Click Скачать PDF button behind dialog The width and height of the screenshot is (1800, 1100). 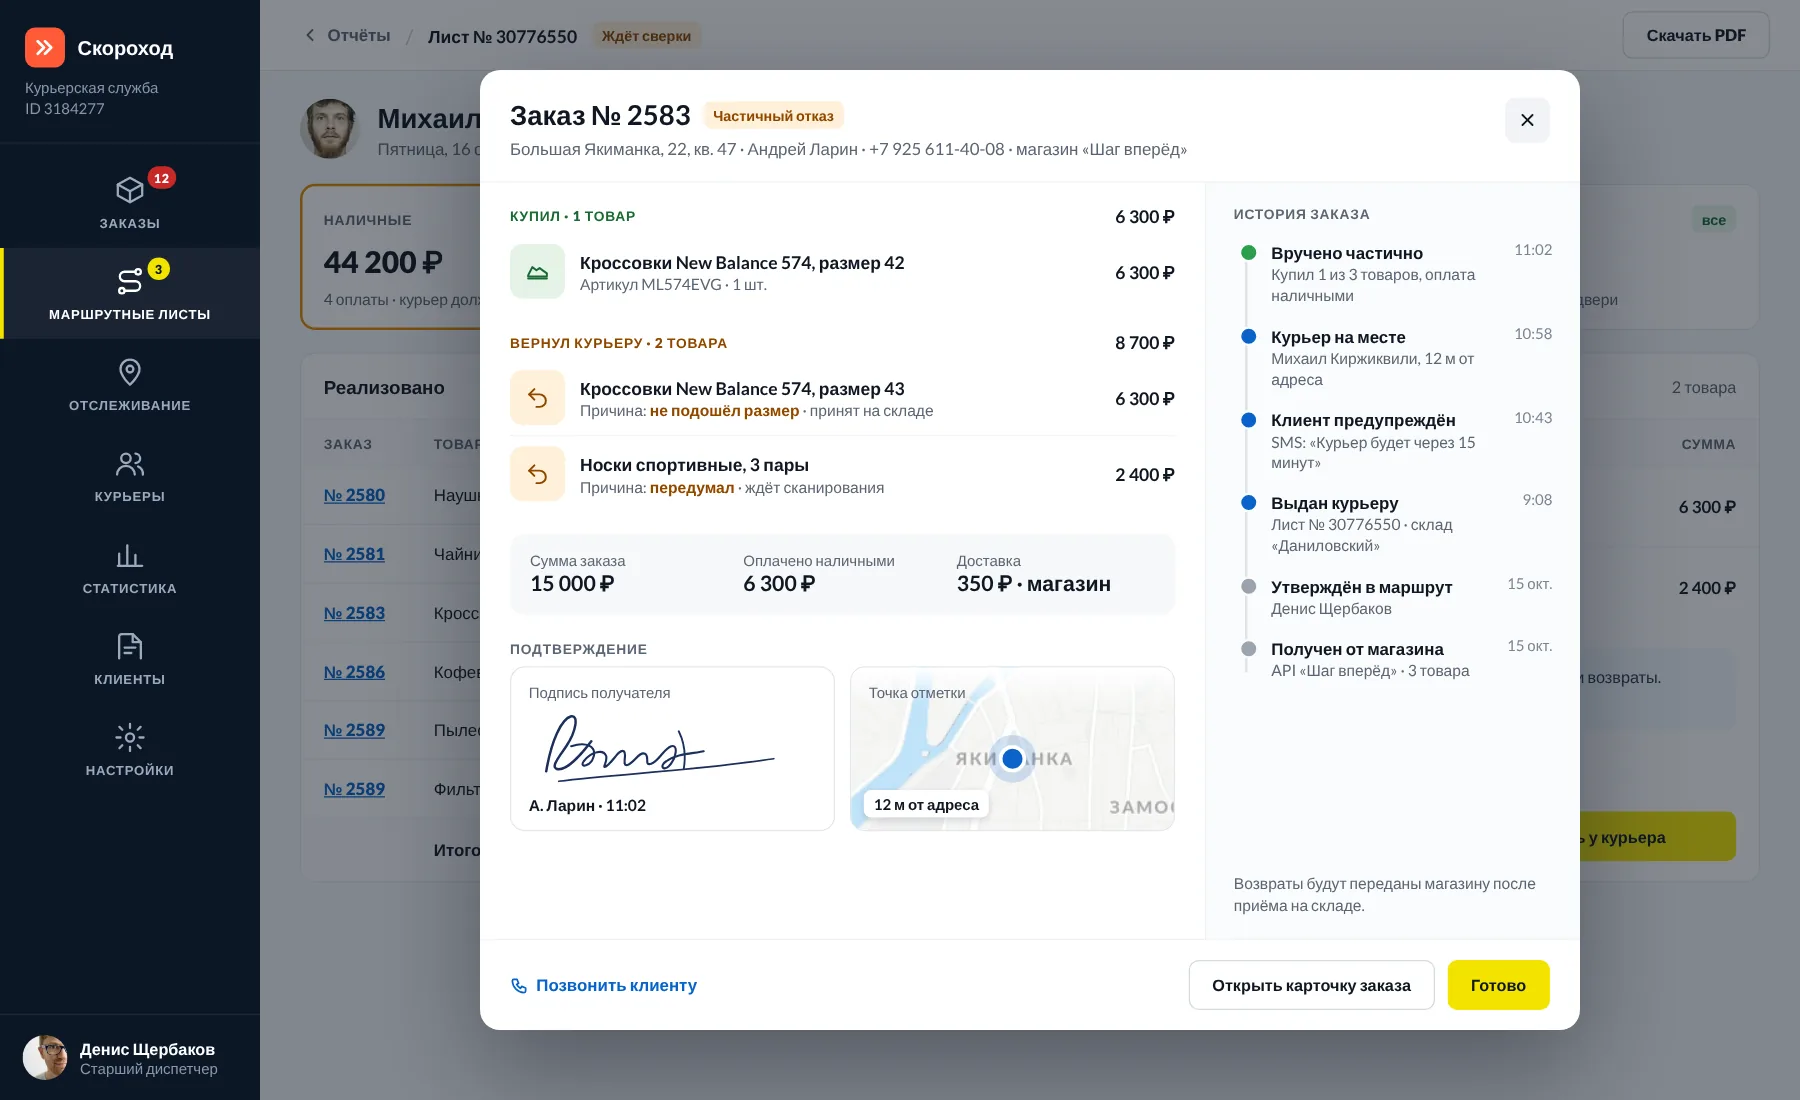click(1695, 35)
